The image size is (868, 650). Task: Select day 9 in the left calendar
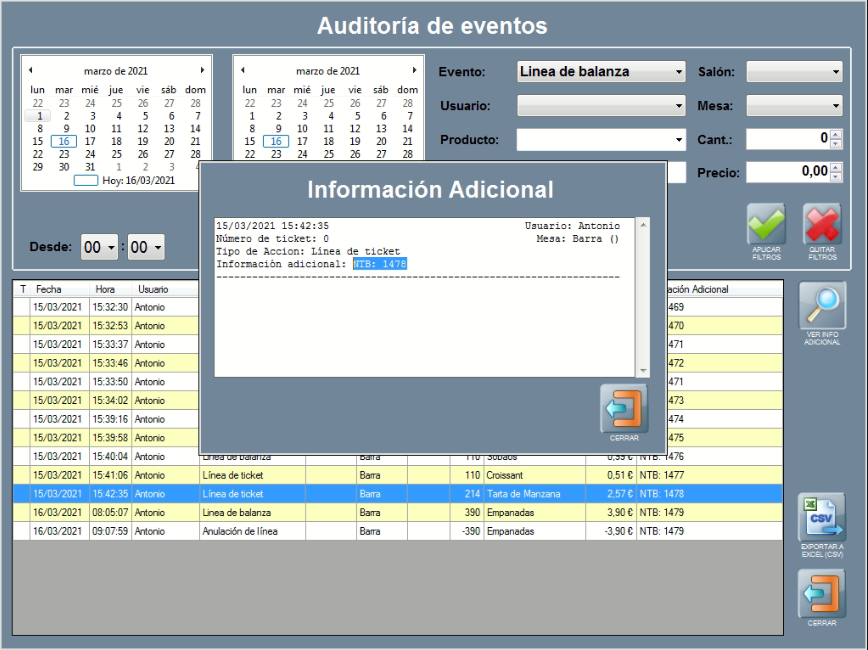pyautogui.click(x=64, y=128)
